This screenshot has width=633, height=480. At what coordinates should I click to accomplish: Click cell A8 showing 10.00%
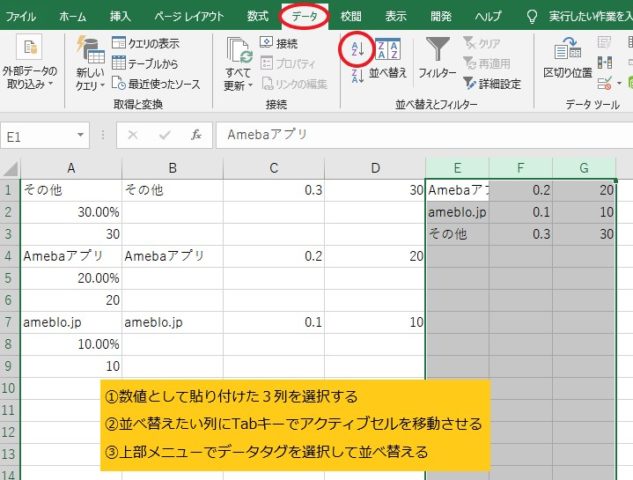[71, 344]
